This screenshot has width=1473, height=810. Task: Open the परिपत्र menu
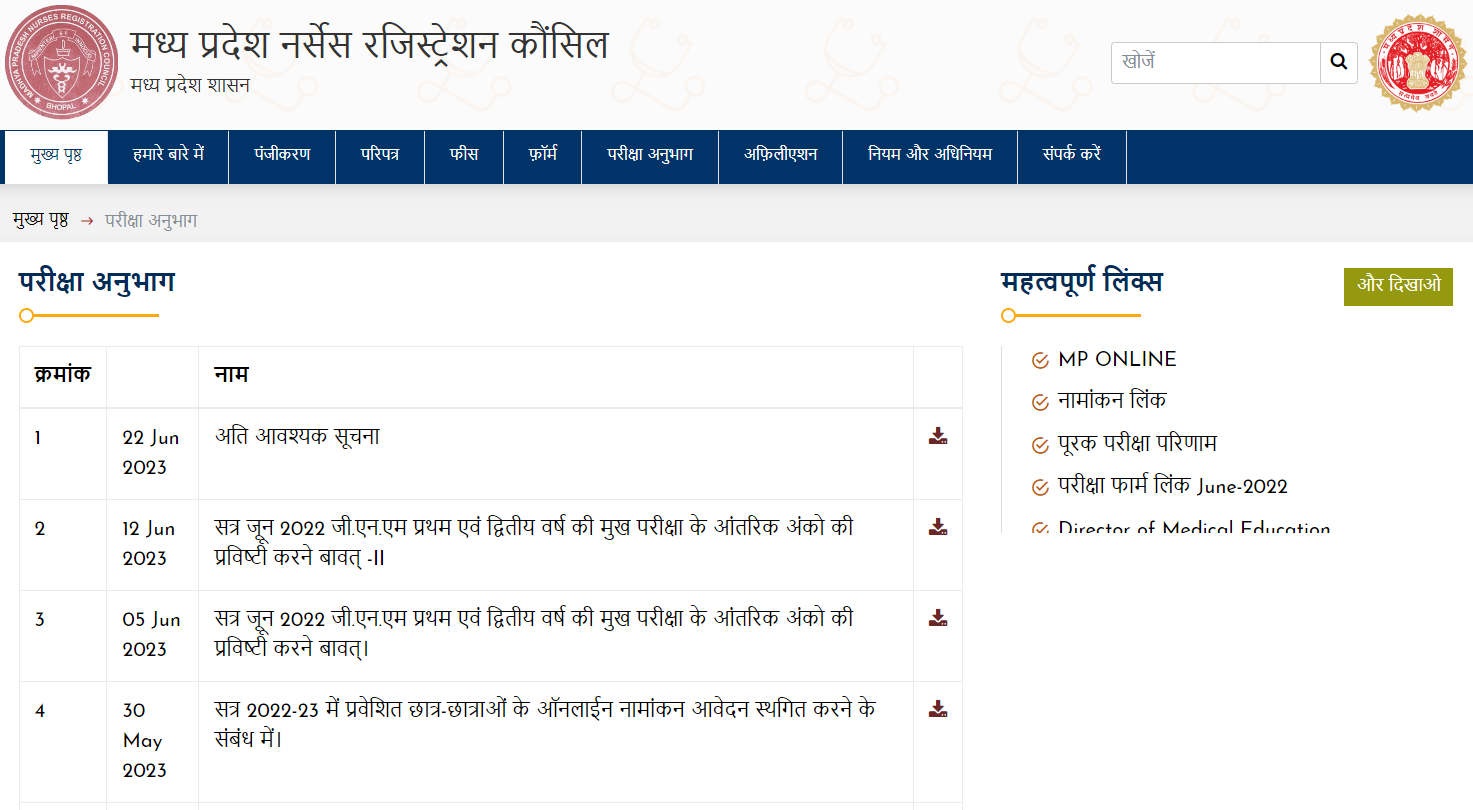(380, 155)
